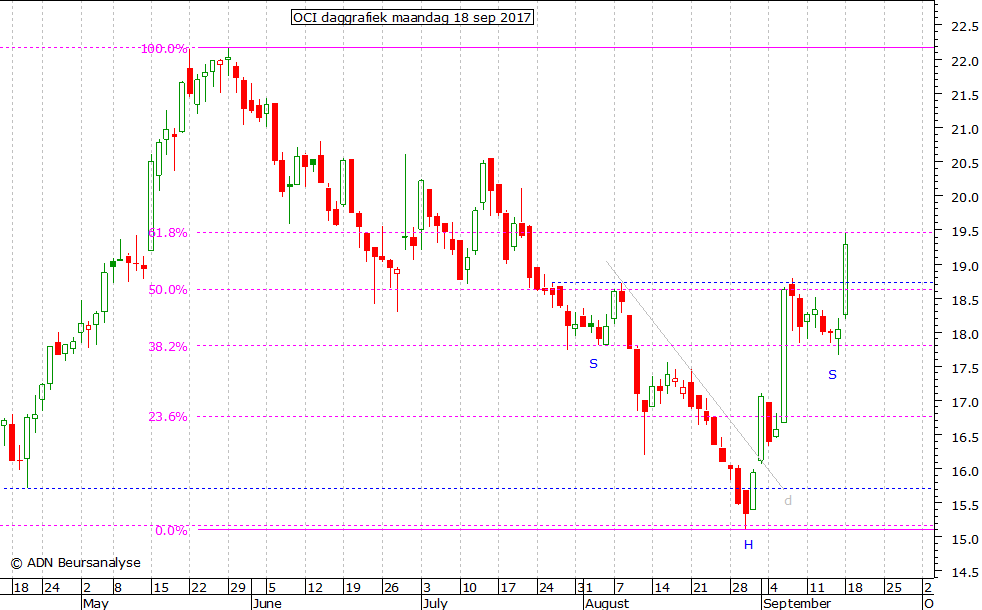Click the '61.8%' Fibonacci label
The width and height of the screenshot is (982, 610).
coord(168,233)
